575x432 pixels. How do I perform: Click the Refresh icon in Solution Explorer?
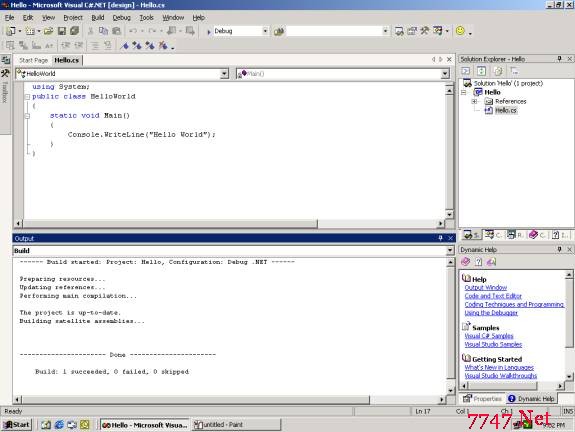click(481, 71)
